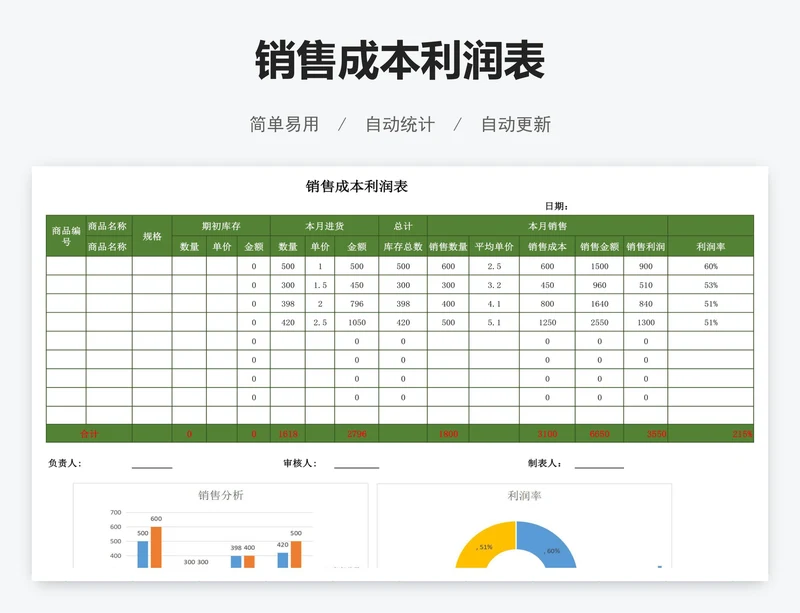Select the 平均单价 column header

click(493, 246)
